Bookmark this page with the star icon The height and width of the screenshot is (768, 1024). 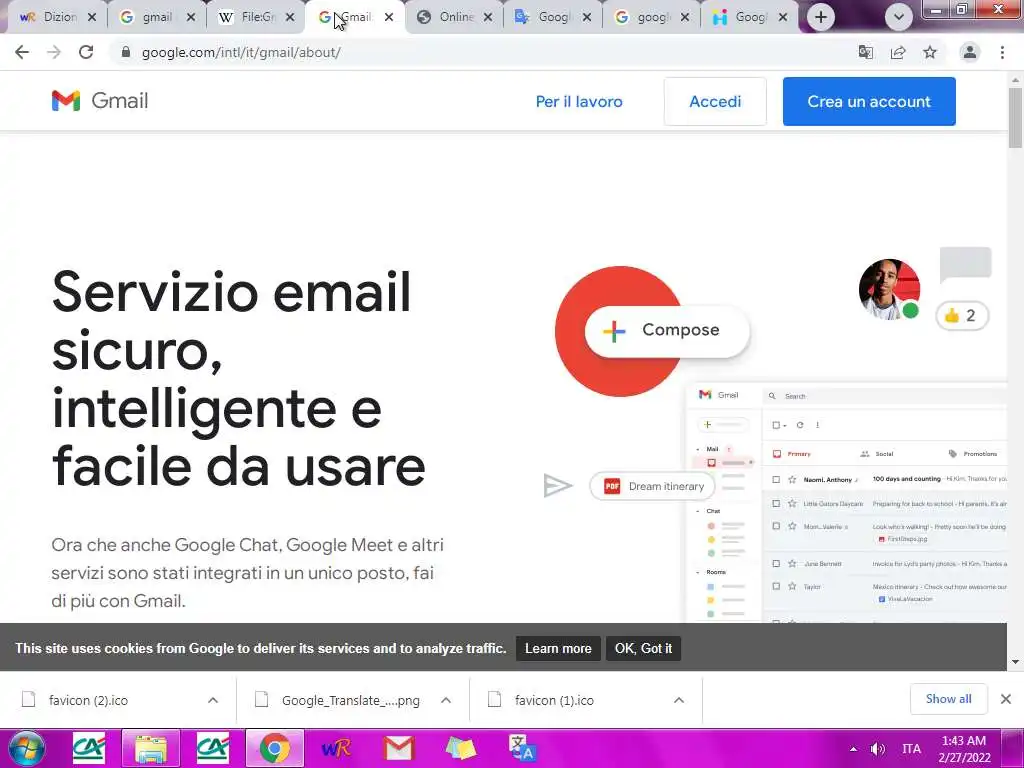(930, 52)
